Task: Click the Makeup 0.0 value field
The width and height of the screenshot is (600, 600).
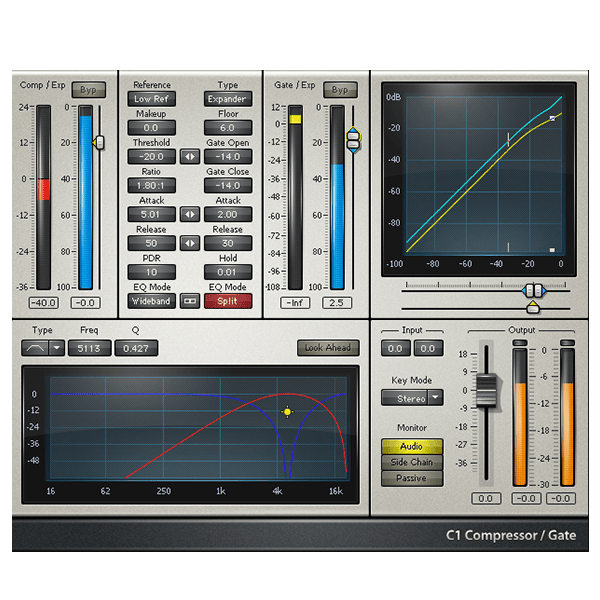Action: pyautogui.click(x=152, y=128)
